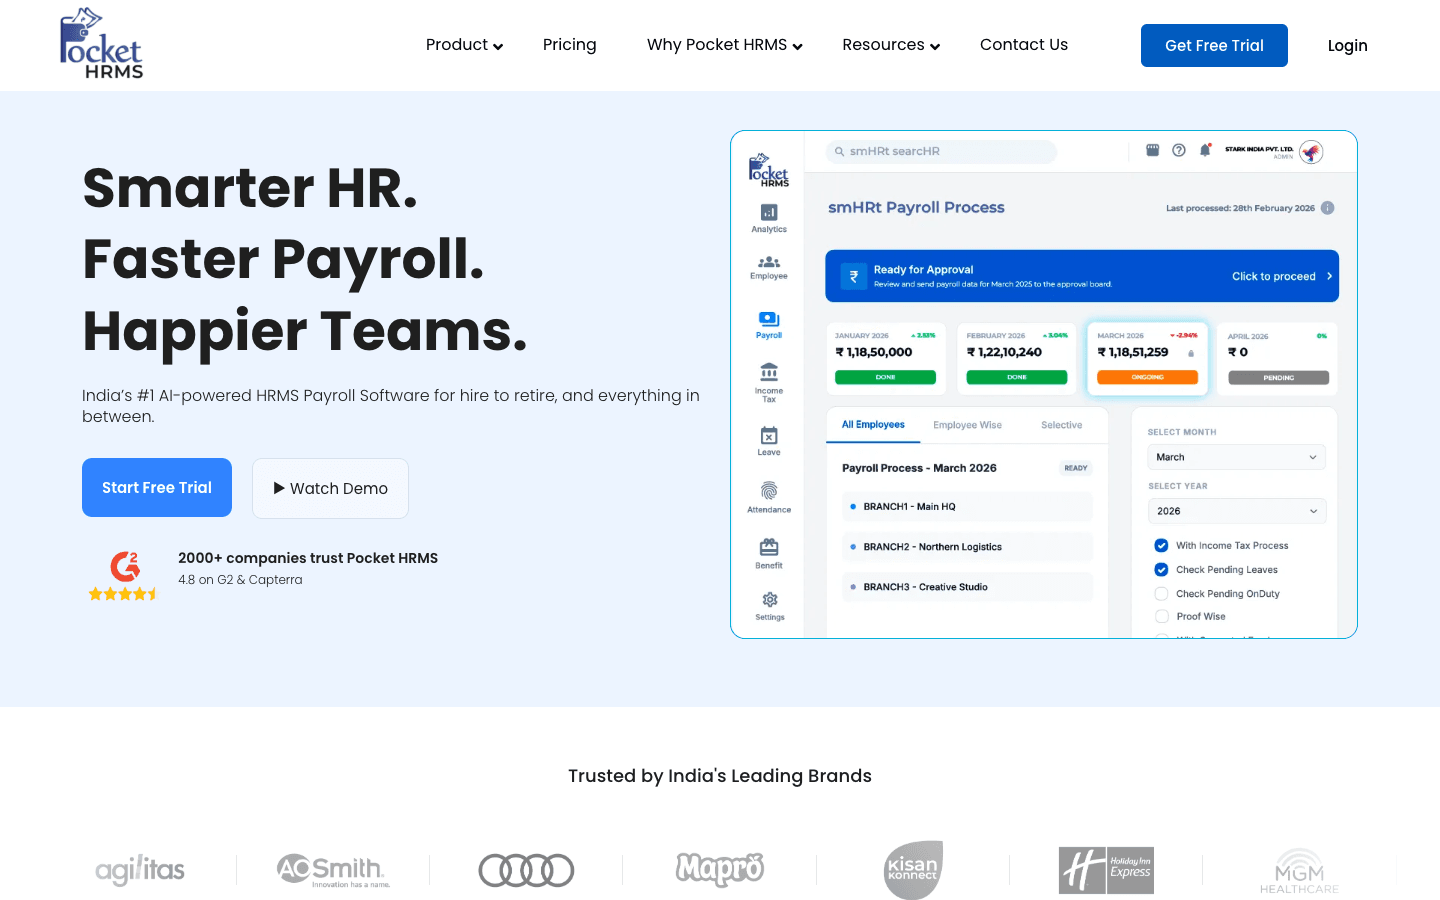Click the smHRt searchHR field
This screenshot has width=1440, height=900.
point(941,151)
